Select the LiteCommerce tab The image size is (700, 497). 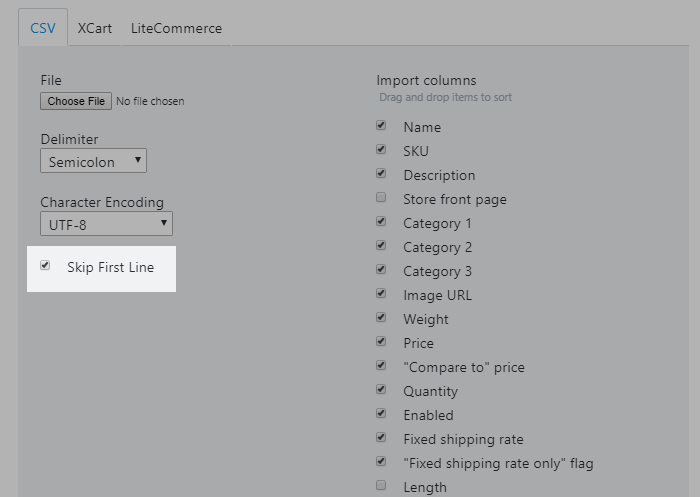[x=176, y=28]
